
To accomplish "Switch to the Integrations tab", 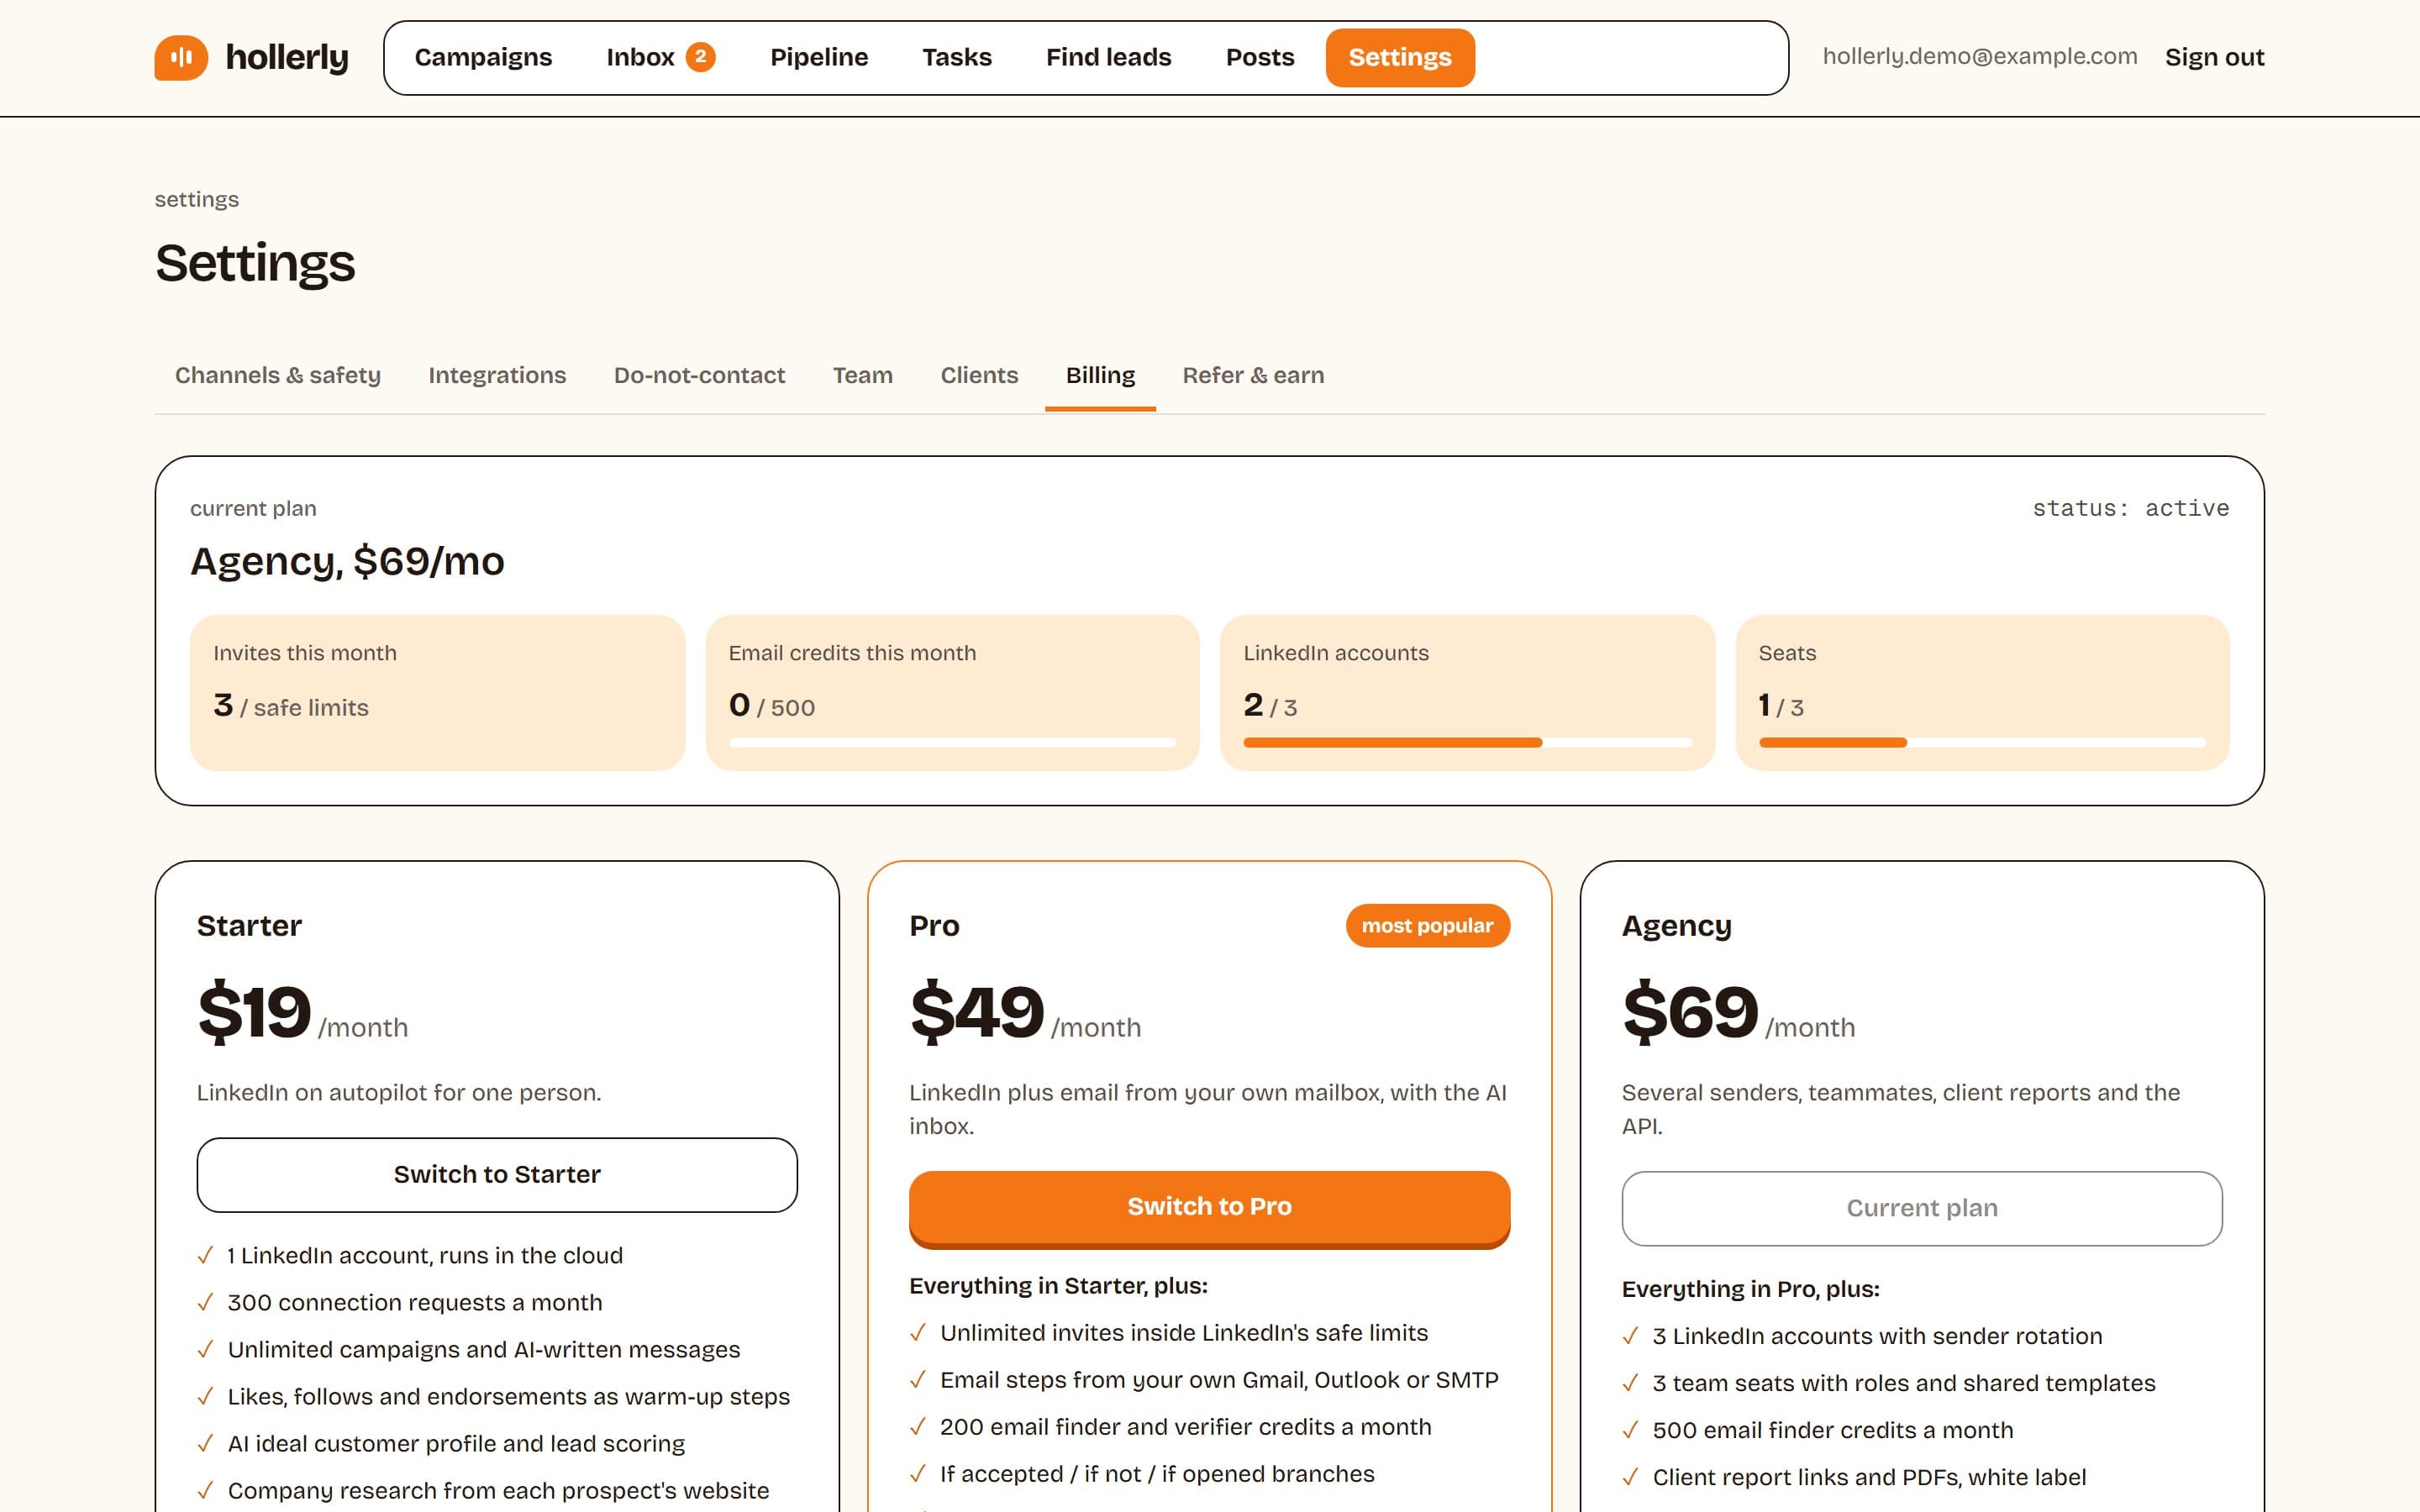I will pos(497,375).
